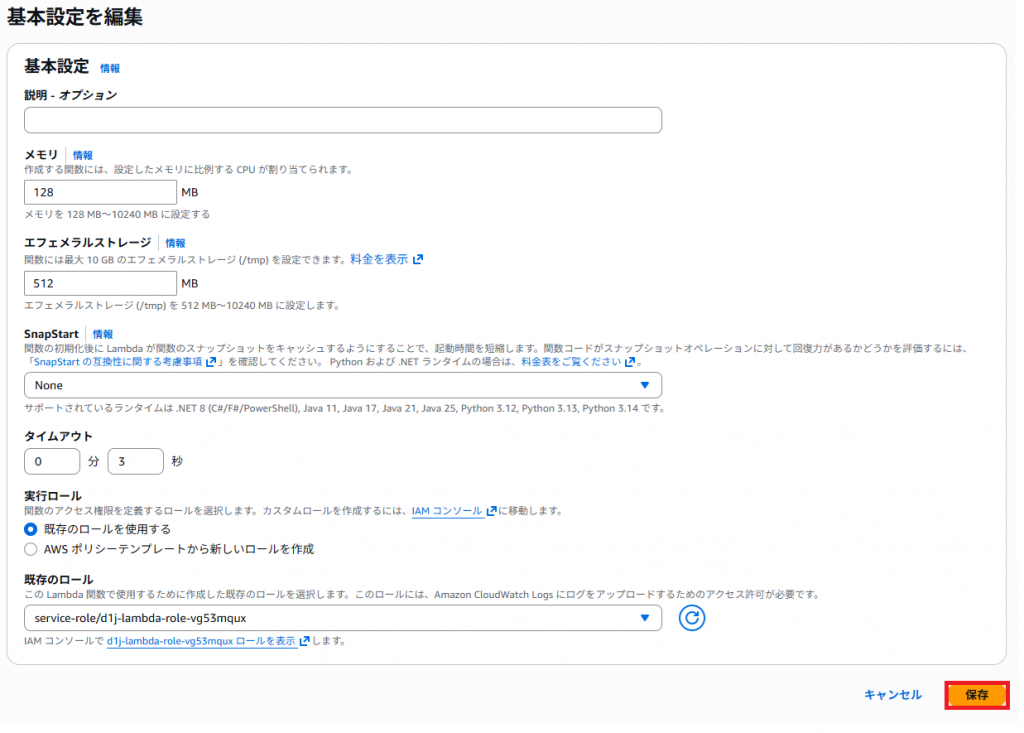This screenshot has width=1024, height=733.
Task: Click external link icon after 料金表をご覧ください
Action: pos(630,362)
